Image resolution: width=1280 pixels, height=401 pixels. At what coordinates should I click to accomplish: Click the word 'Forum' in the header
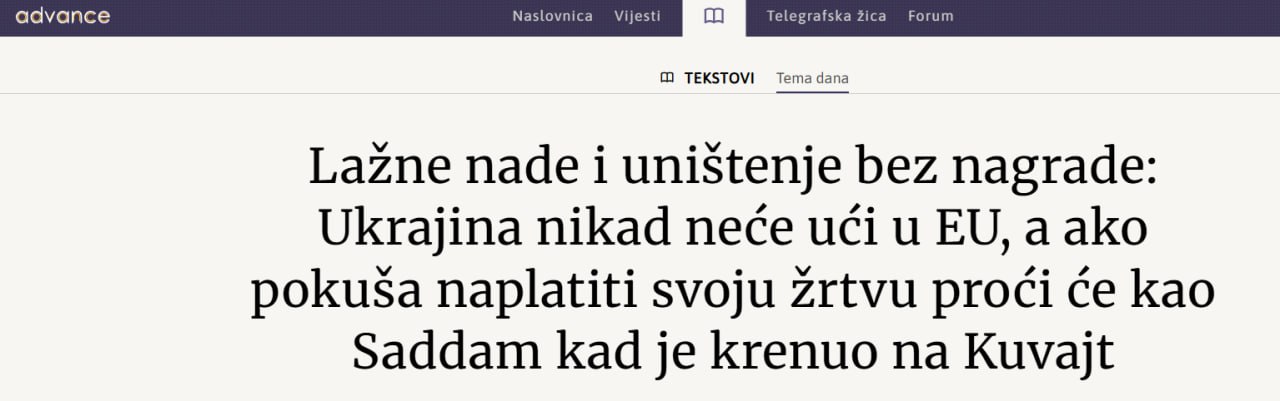click(x=930, y=16)
